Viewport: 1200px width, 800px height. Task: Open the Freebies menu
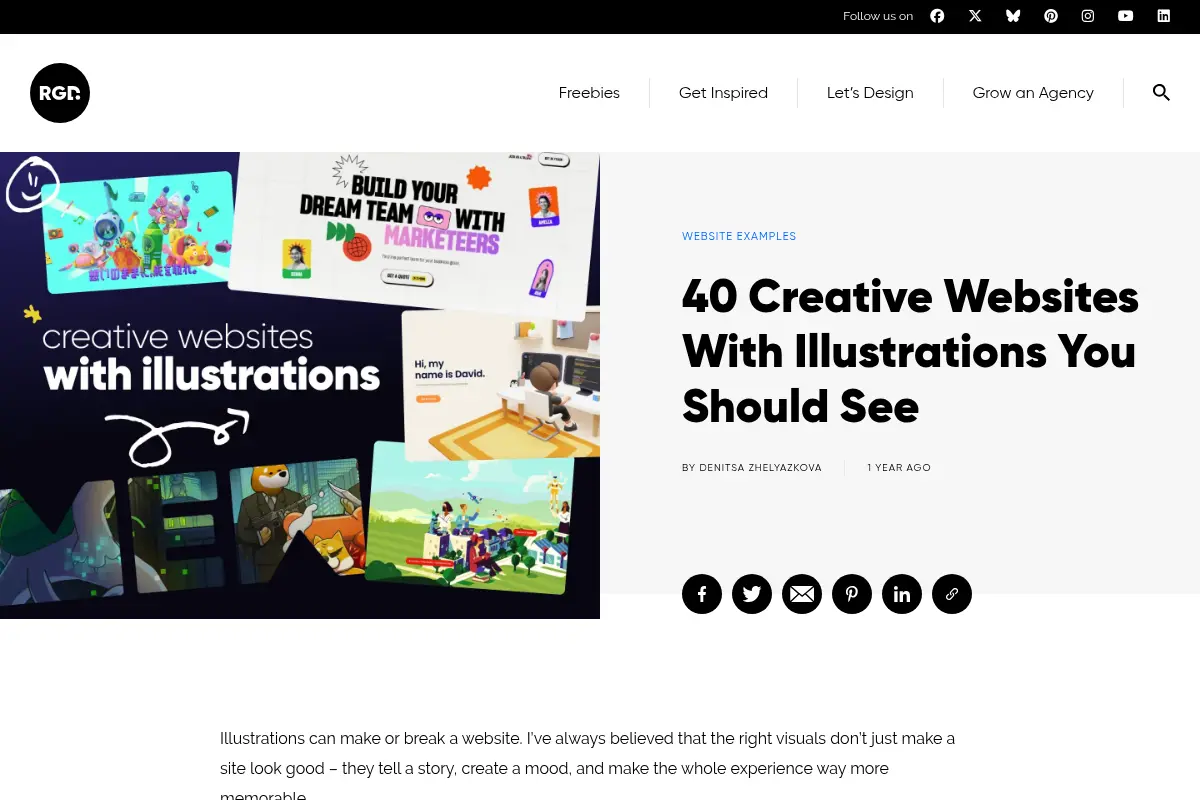click(x=589, y=93)
